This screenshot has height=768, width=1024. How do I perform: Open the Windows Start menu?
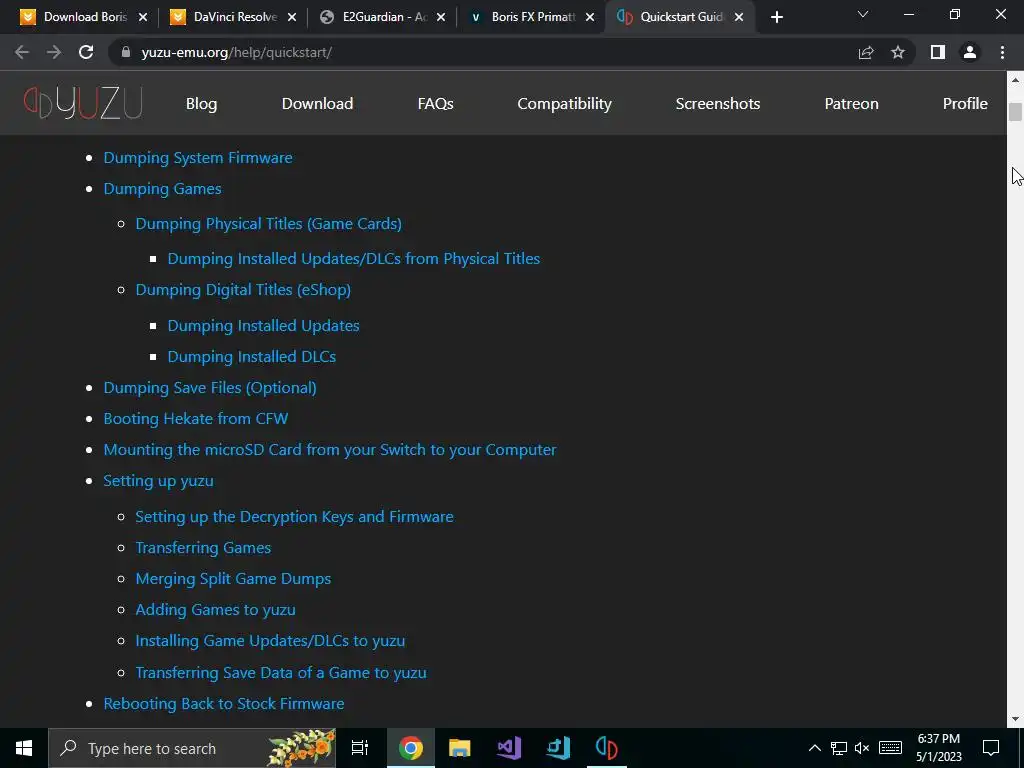[24, 748]
